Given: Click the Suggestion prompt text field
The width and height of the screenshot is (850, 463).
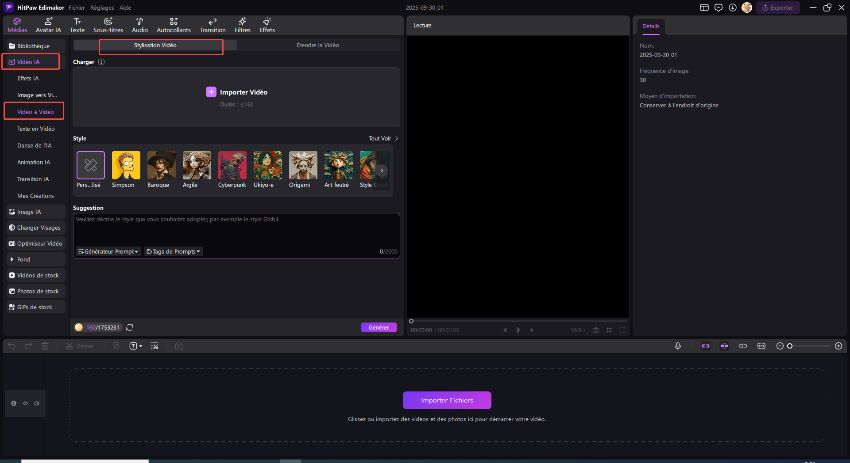Looking at the screenshot, I should (236, 230).
